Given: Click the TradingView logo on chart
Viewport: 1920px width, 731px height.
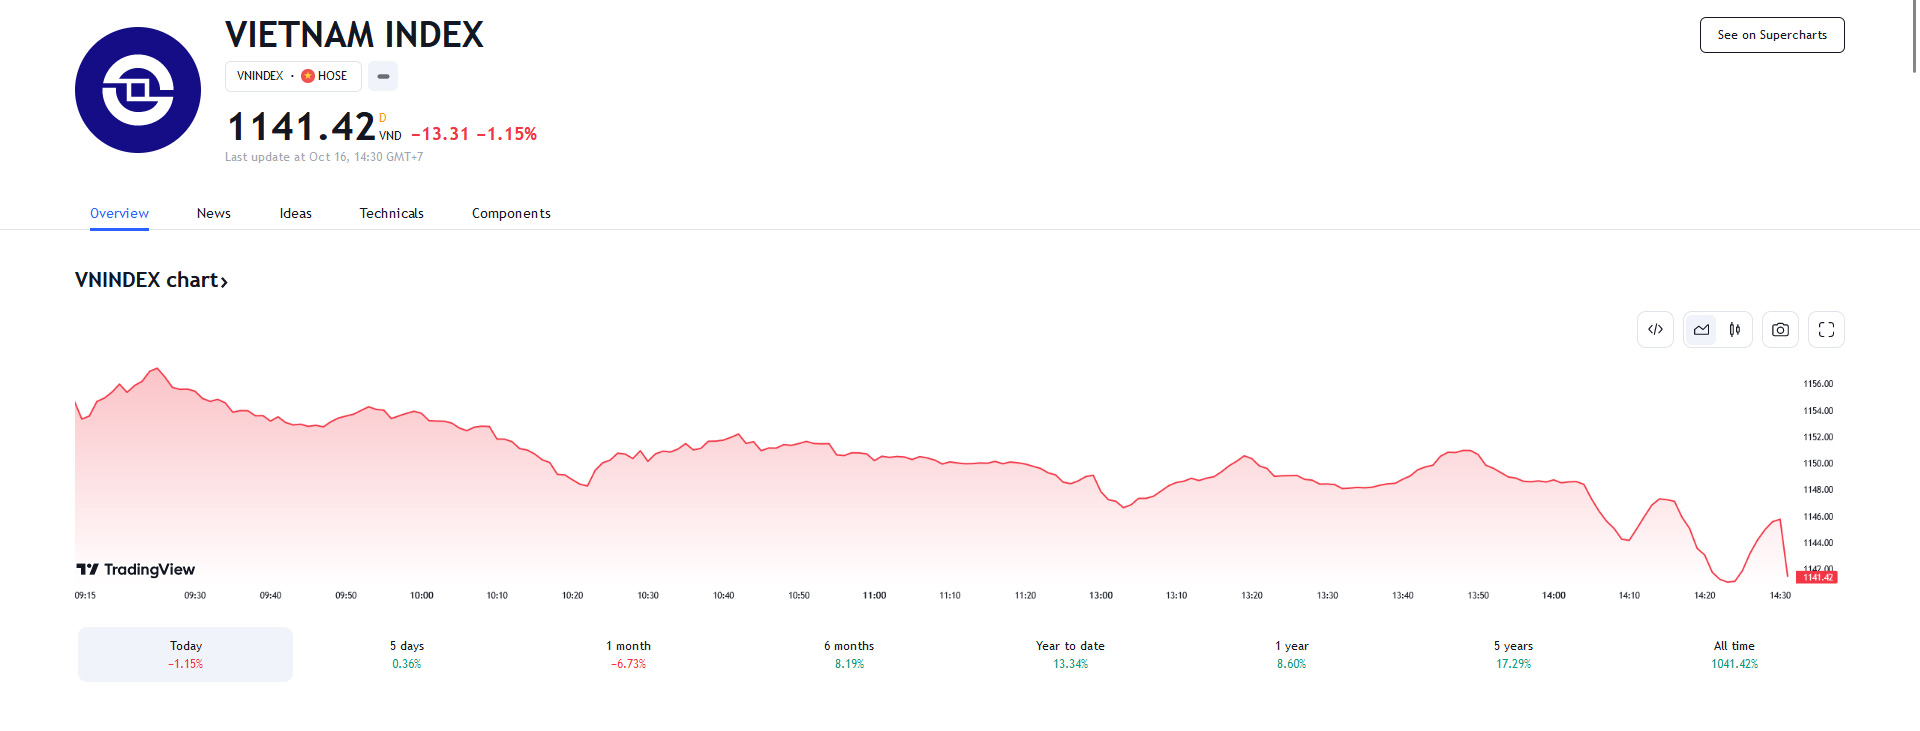Looking at the screenshot, I should [x=136, y=569].
